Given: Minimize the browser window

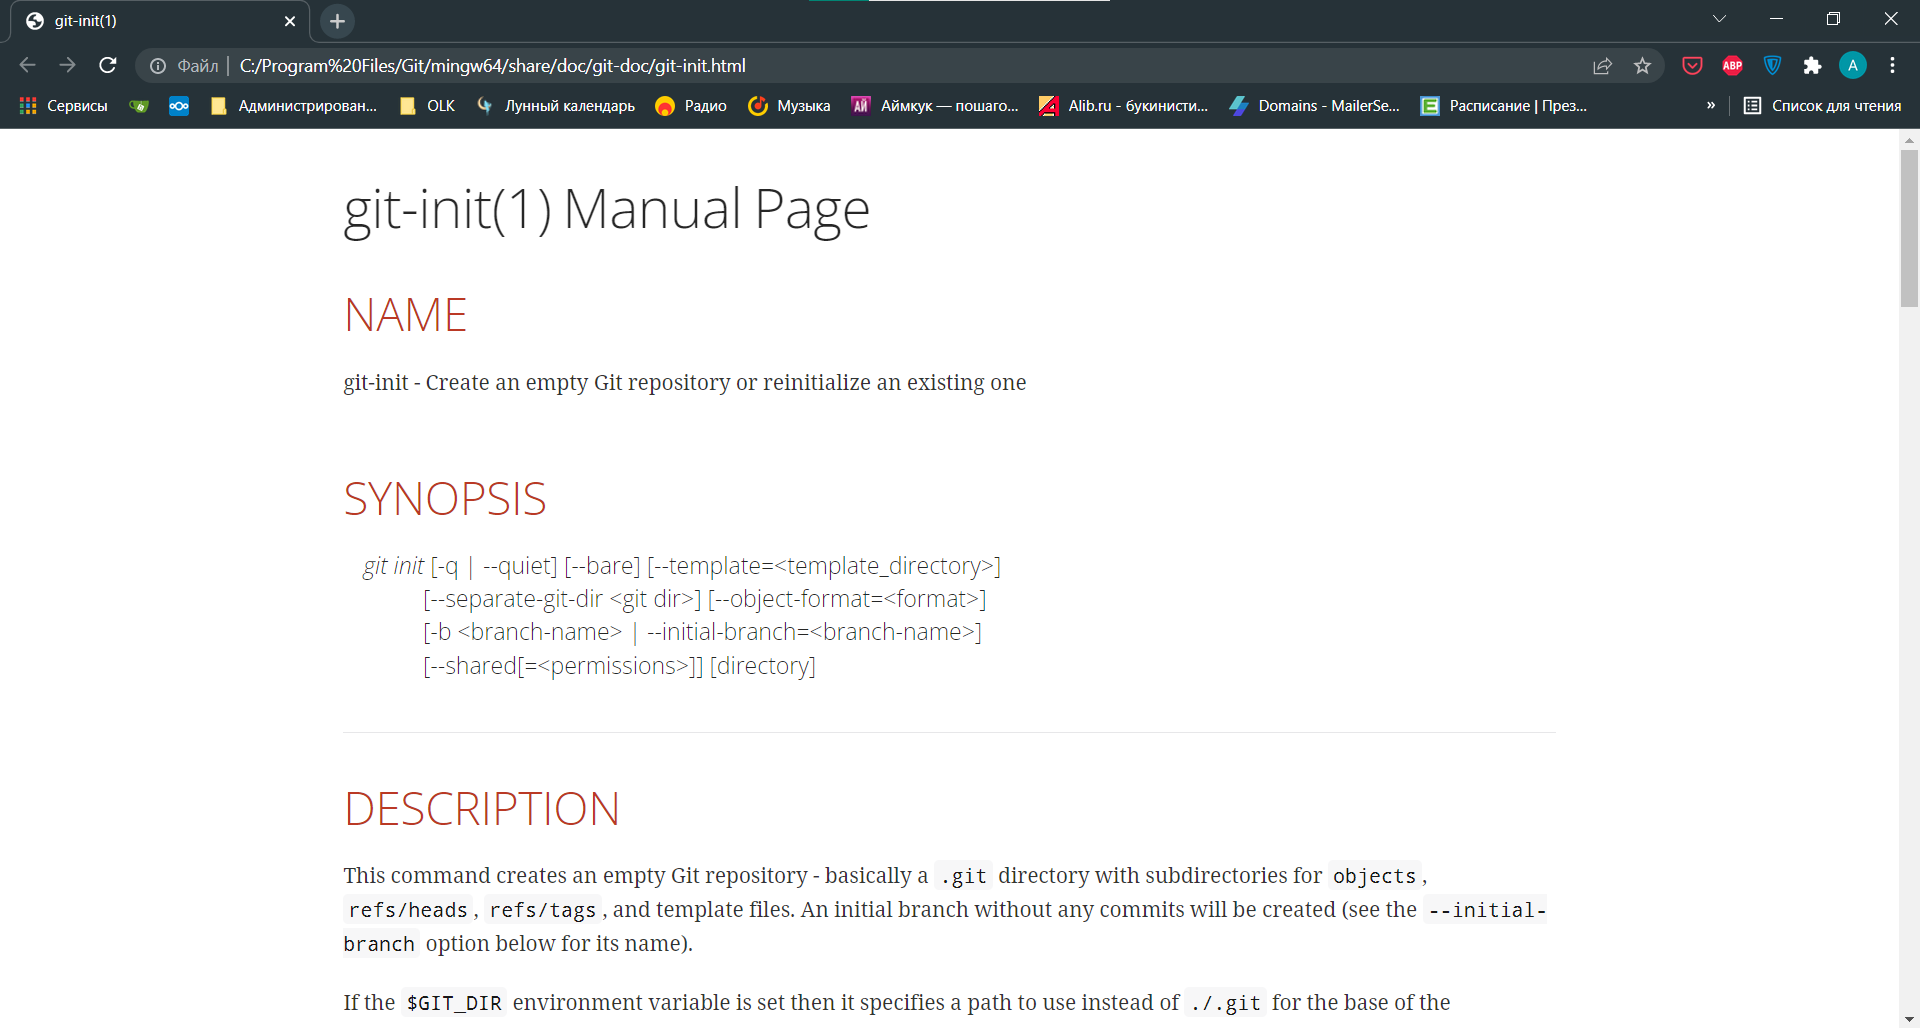Looking at the screenshot, I should click(1776, 19).
